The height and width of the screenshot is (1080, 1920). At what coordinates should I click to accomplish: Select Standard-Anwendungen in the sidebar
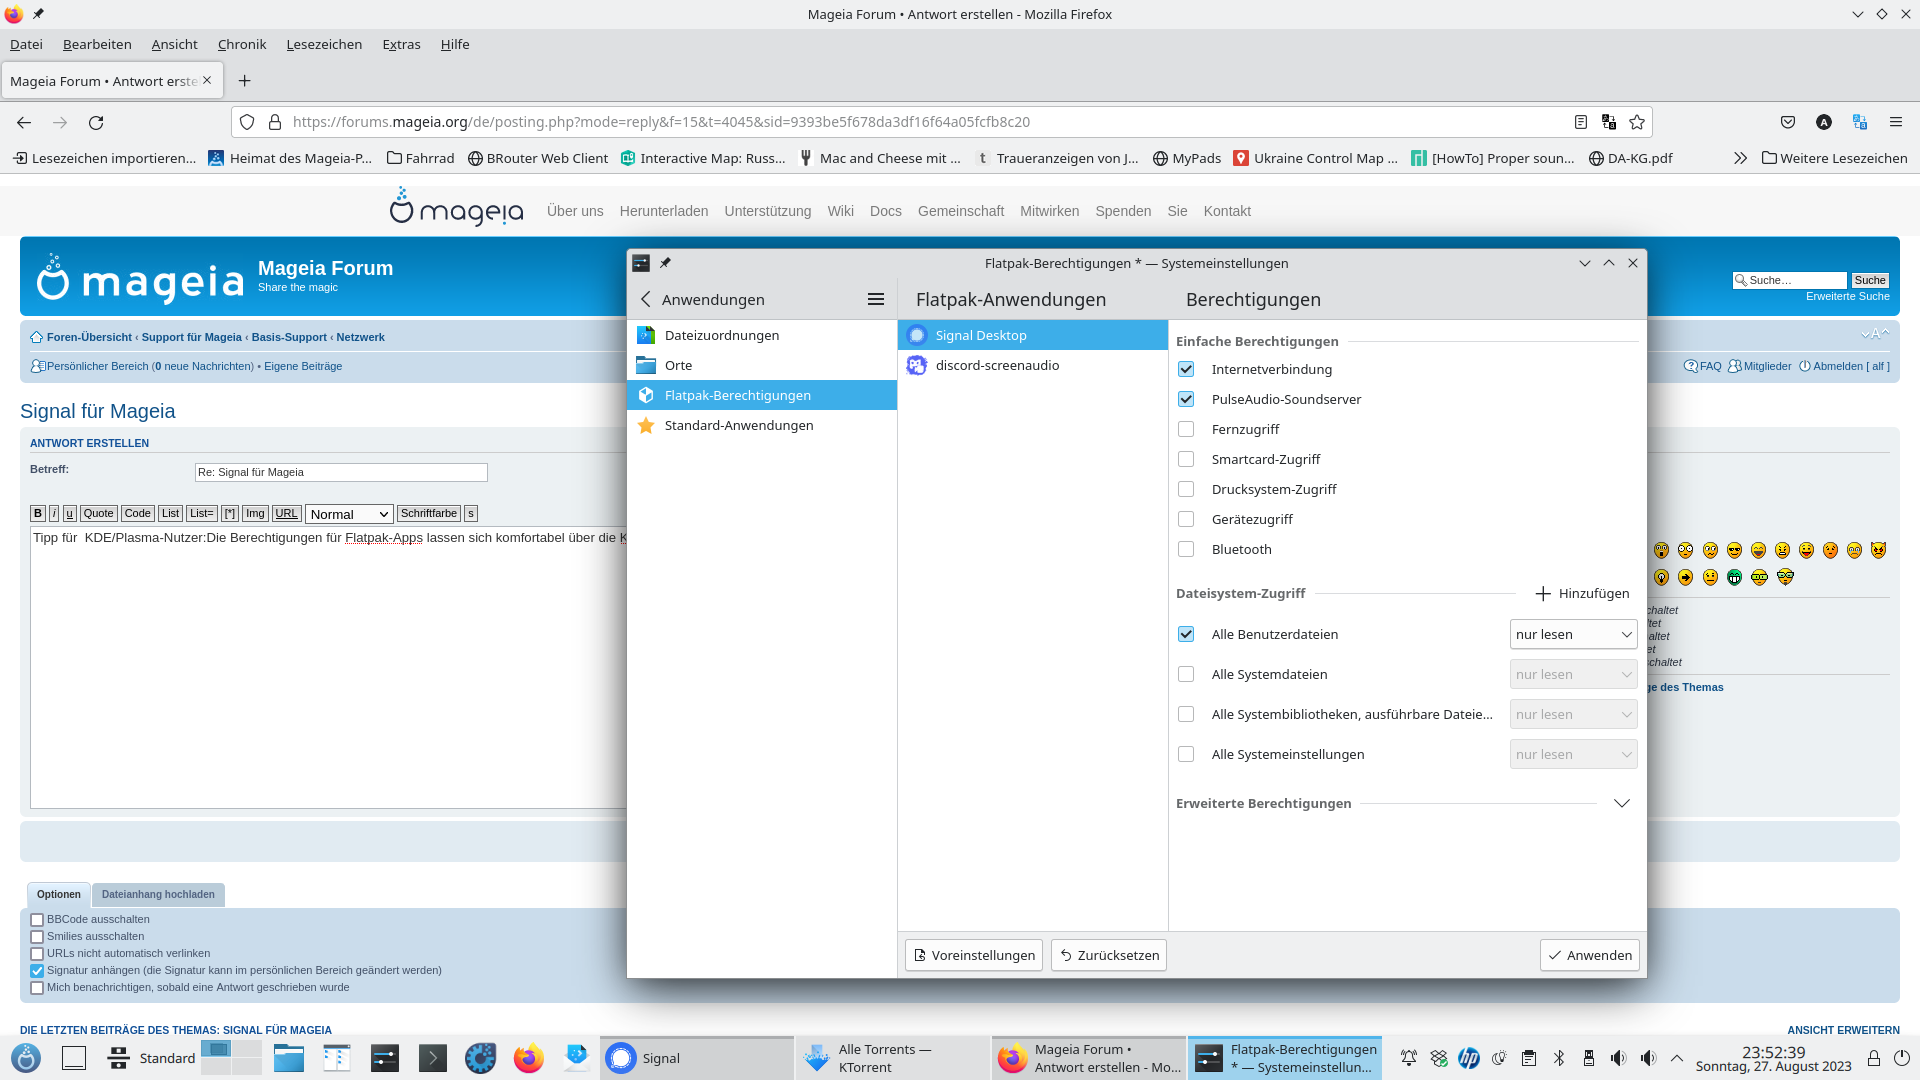point(762,425)
